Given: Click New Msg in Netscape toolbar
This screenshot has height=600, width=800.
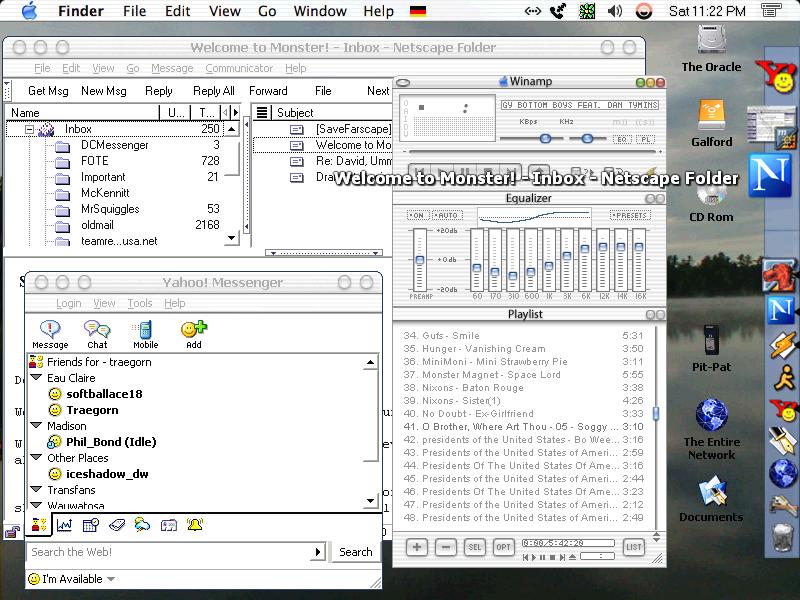Looking at the screenshot, I should (104, 91).
